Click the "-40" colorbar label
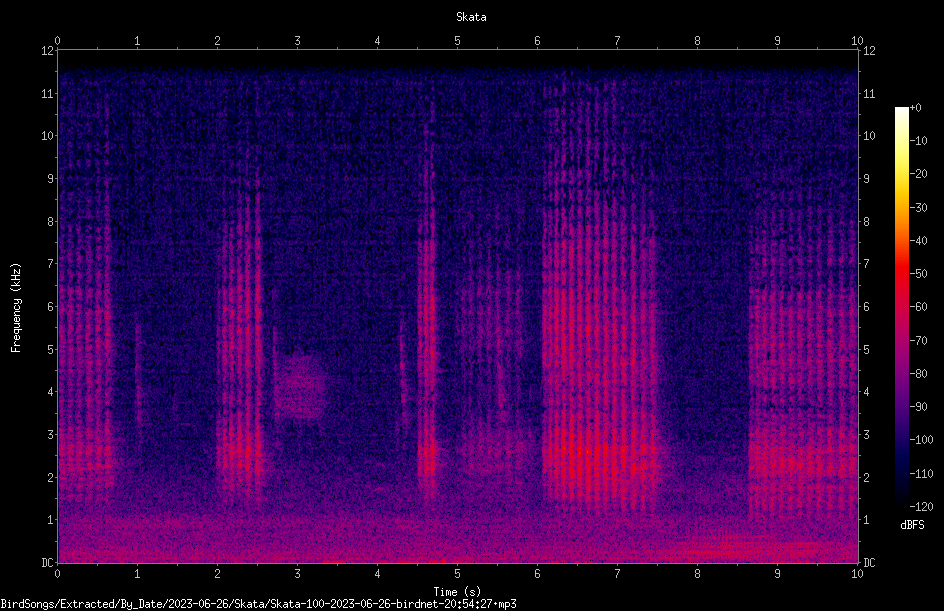Screen dimensions: 944x611 pos(918,241)
